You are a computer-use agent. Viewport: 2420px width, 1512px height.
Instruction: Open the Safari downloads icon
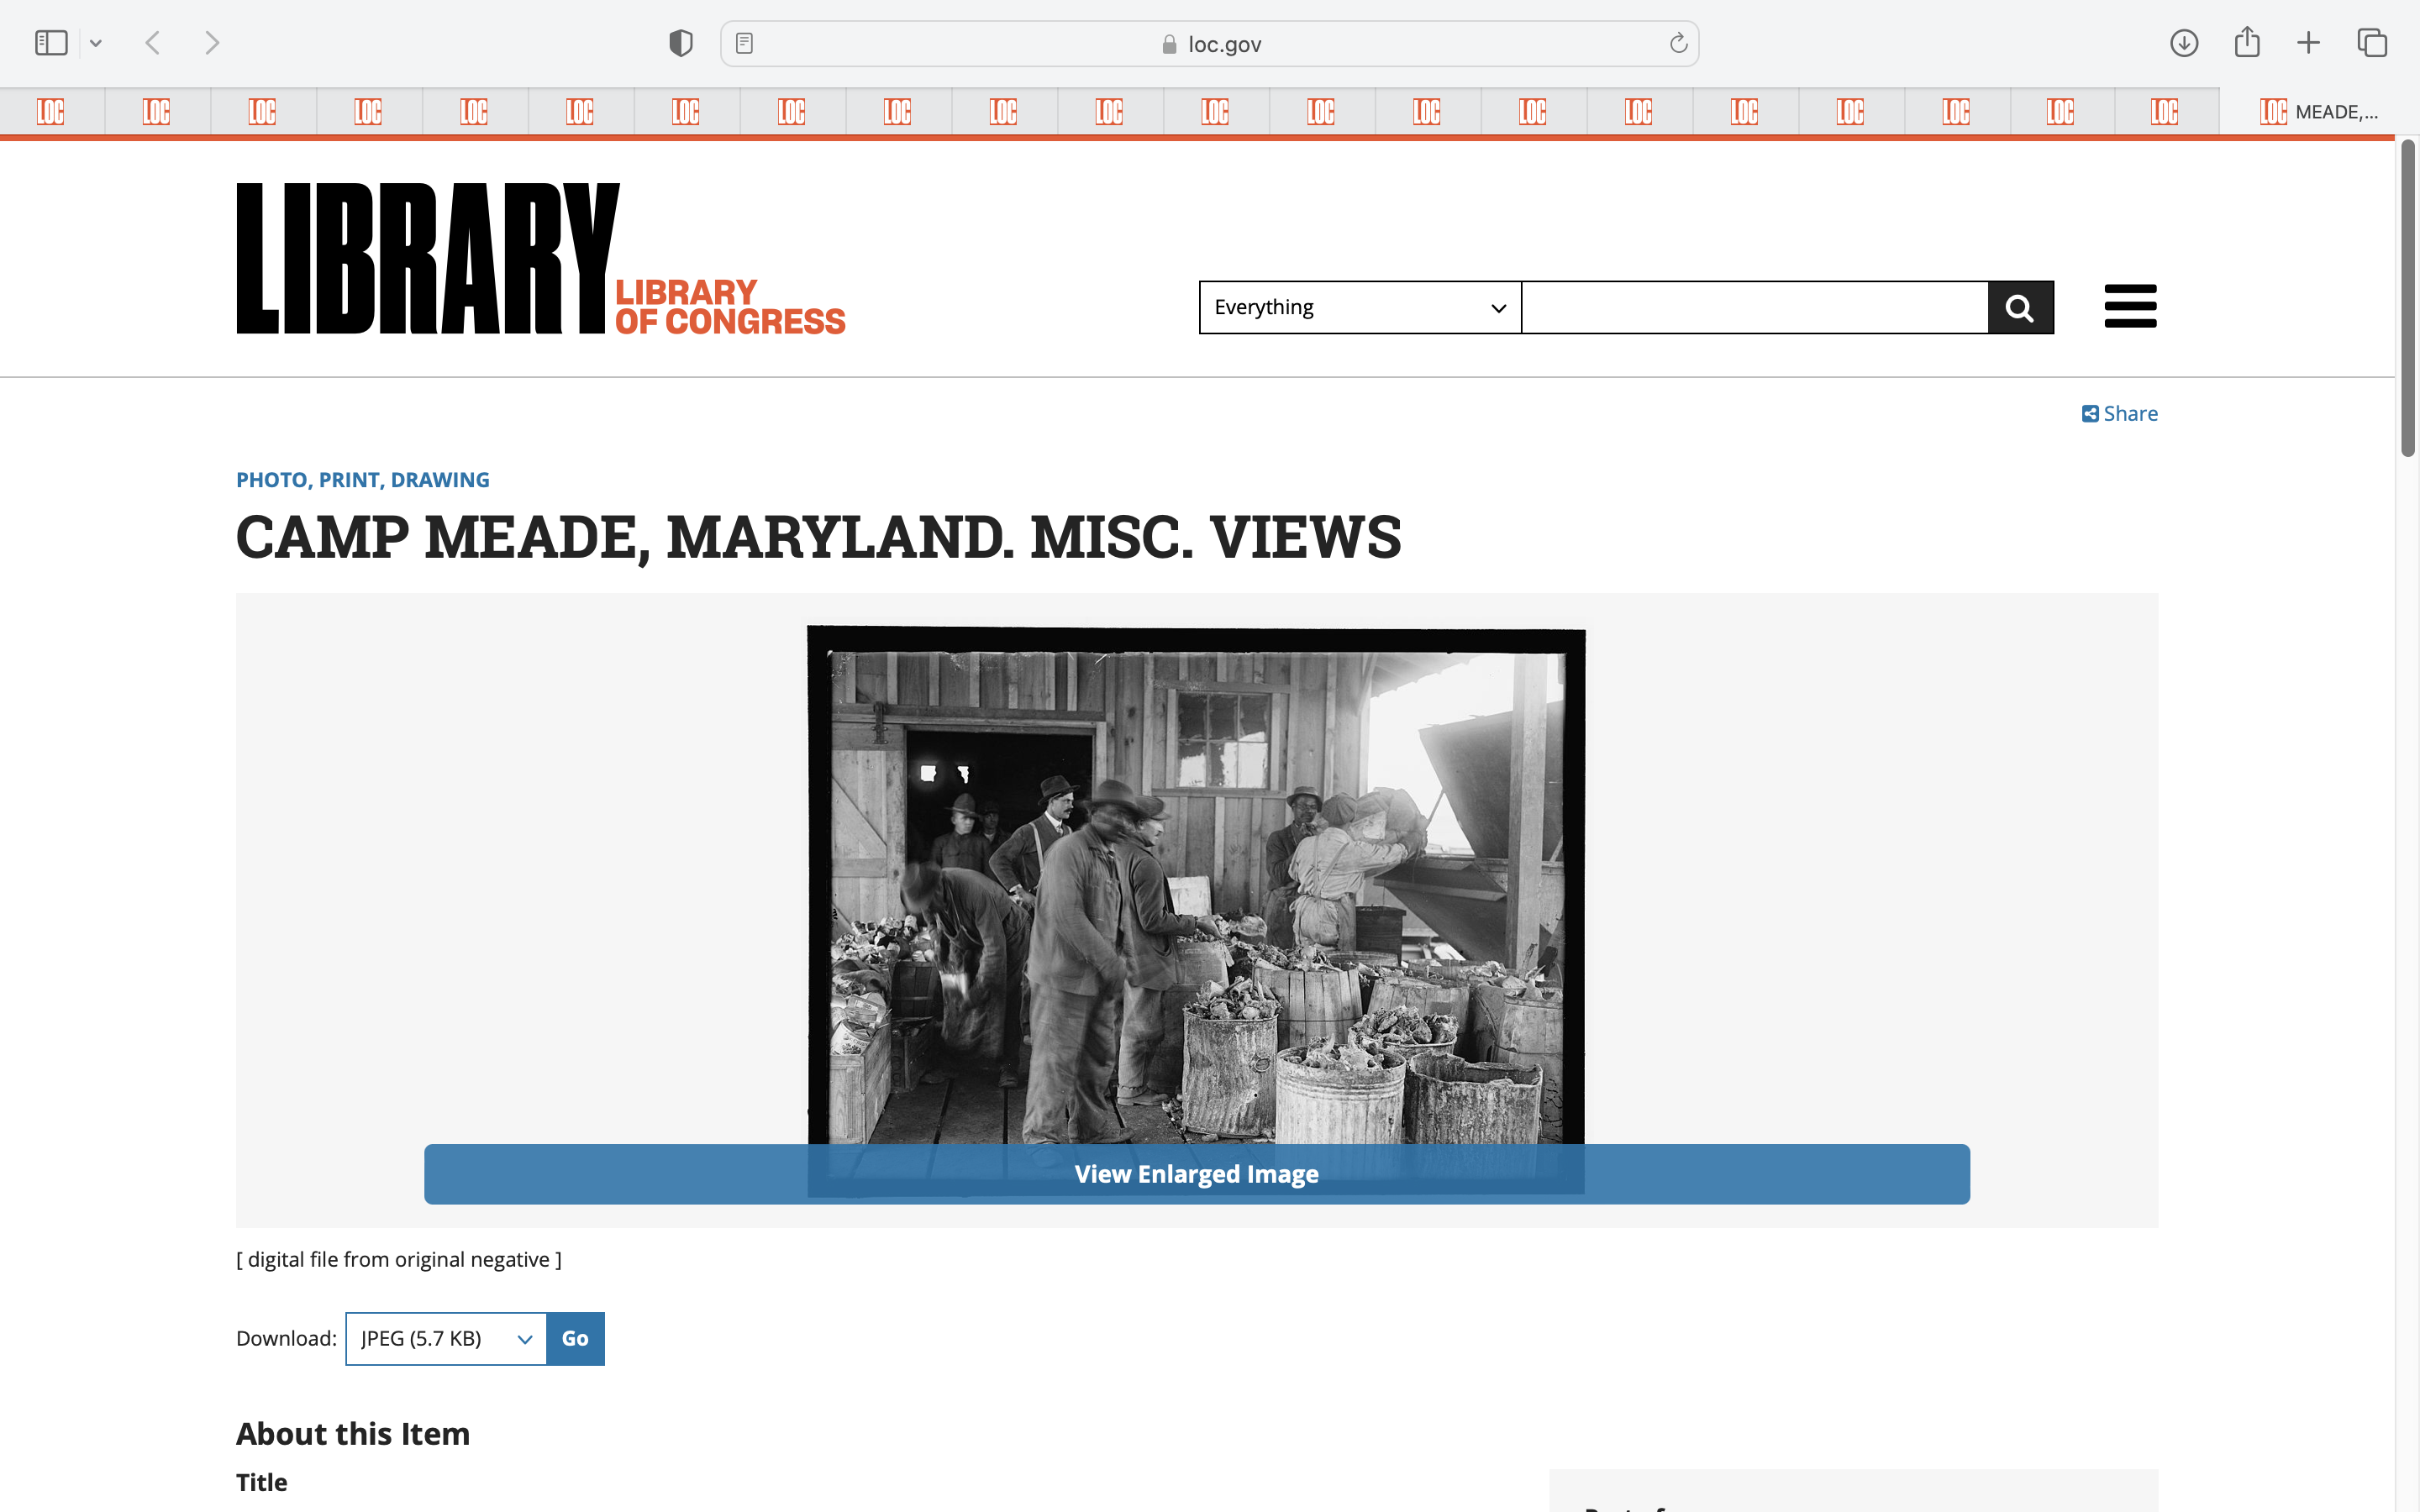[x=2184, y=43]
